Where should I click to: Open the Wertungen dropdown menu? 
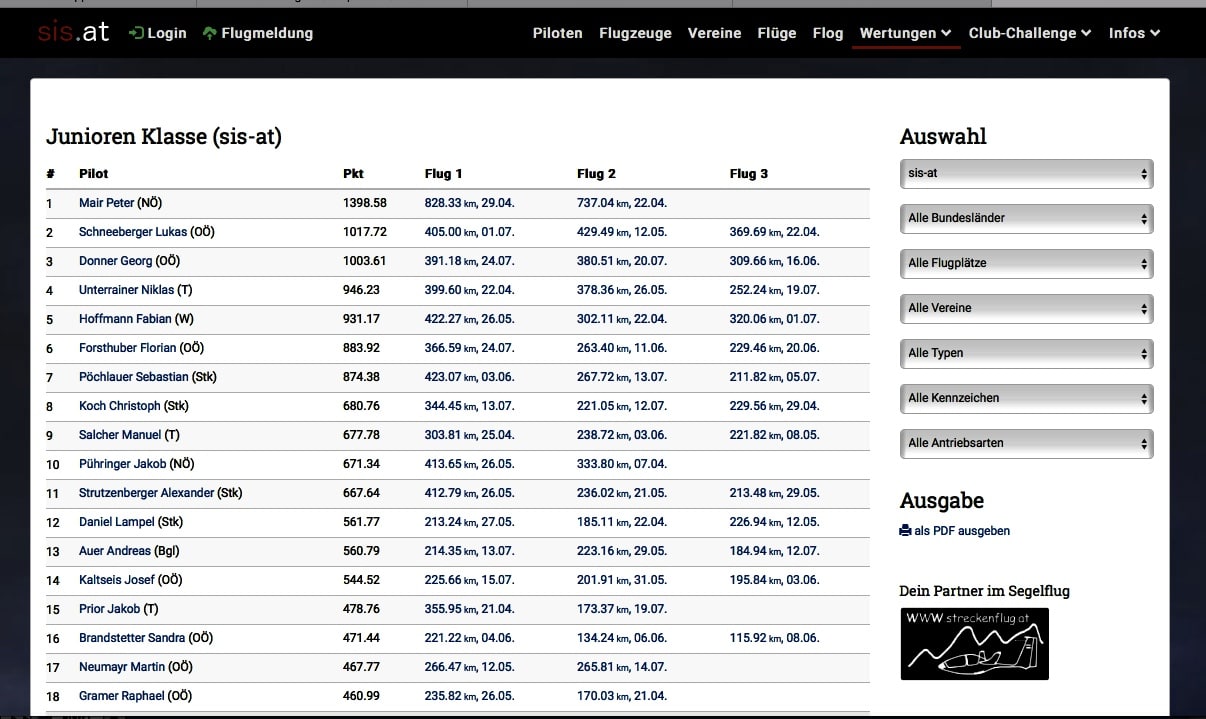(905, 33)
